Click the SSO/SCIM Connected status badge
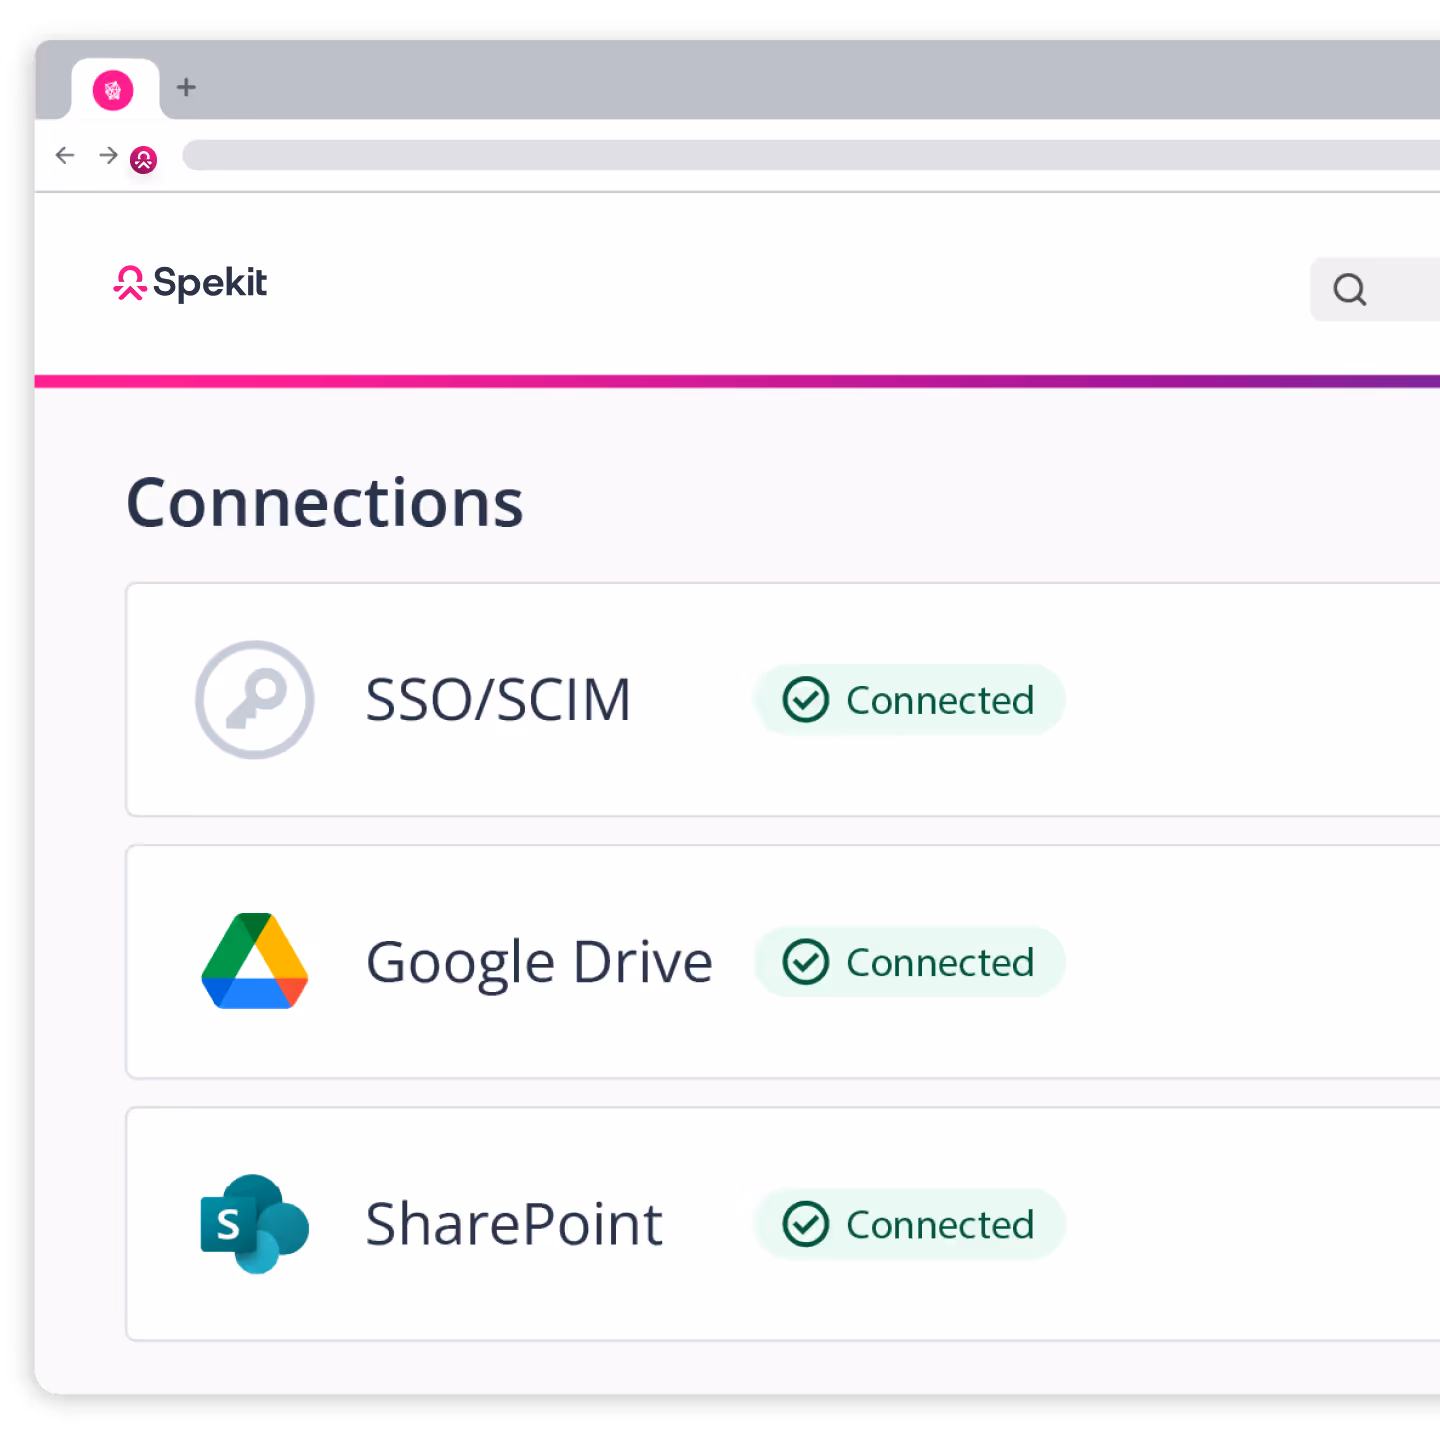 click(x=909, y=700)
